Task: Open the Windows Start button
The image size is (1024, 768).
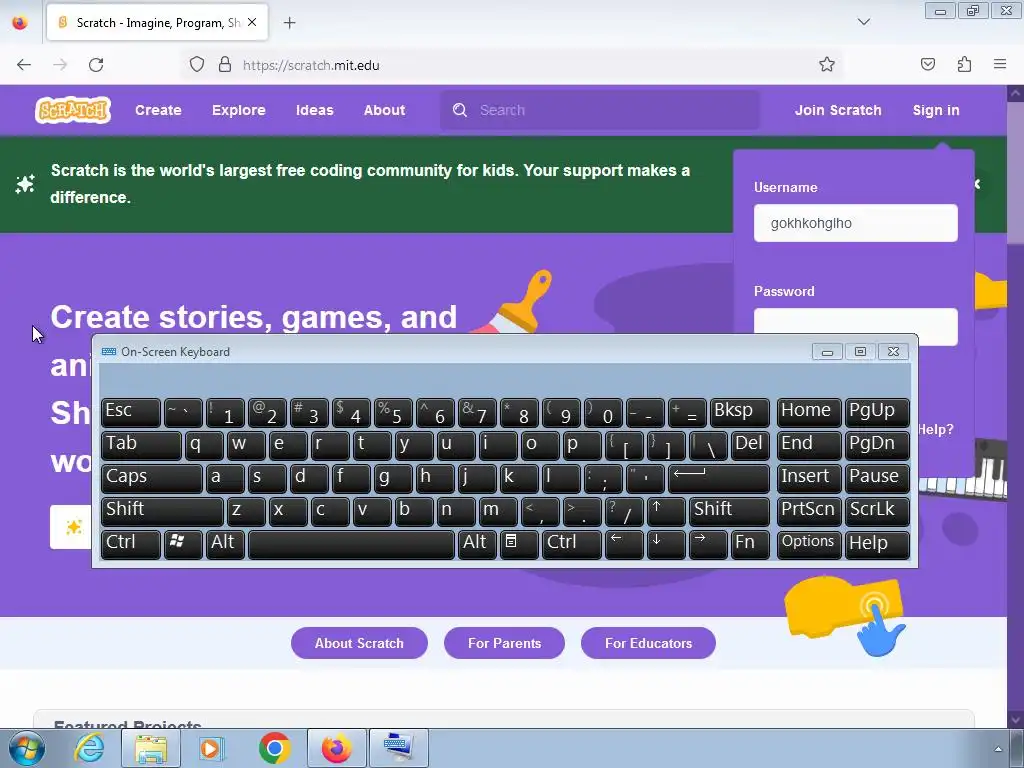Action: coord(26,748)
